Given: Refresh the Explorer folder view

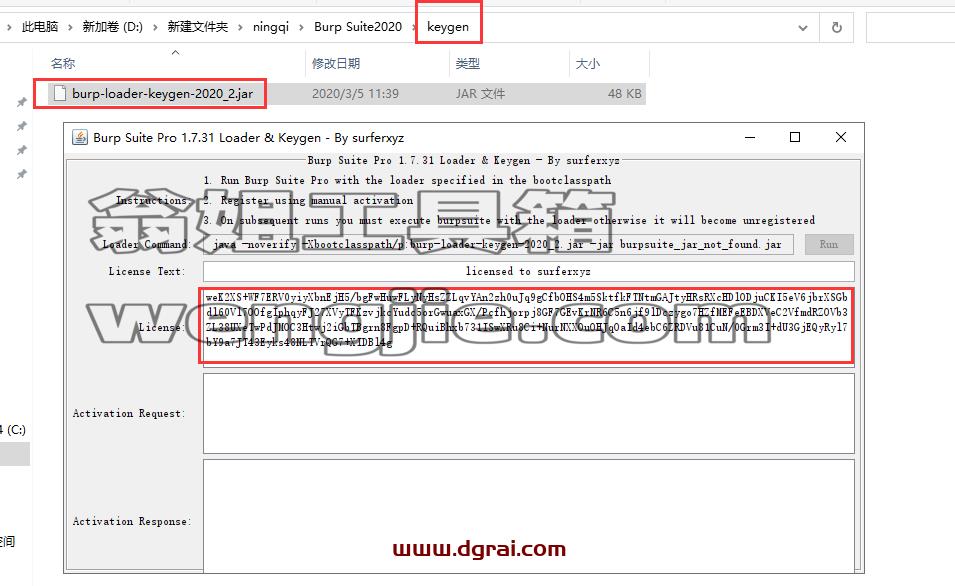Looking at the screenshot, I should pos(837,27).
